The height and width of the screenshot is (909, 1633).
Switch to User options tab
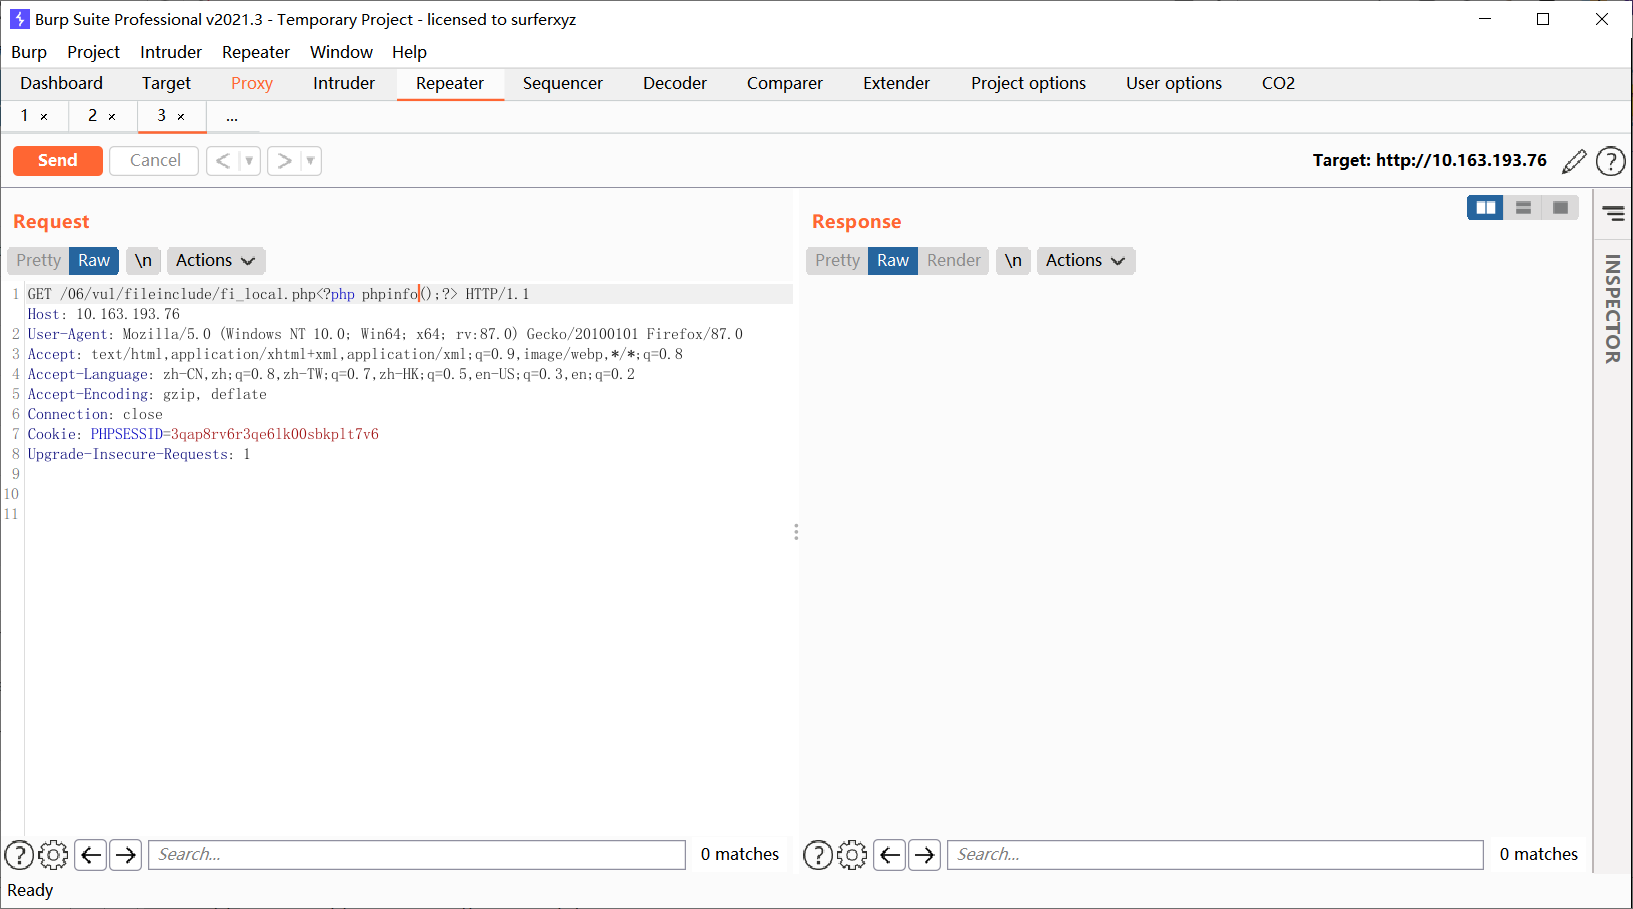point(1174,84)
